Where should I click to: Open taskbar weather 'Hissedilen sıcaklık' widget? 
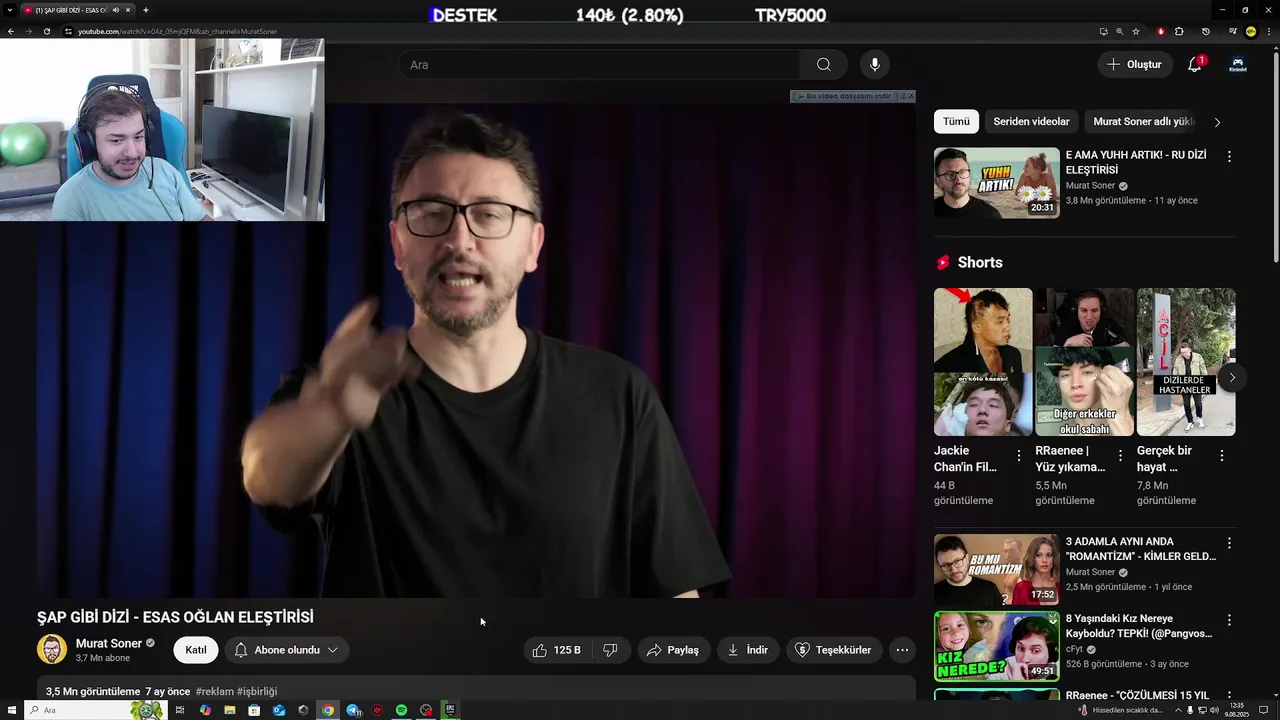pos(1119,710)
